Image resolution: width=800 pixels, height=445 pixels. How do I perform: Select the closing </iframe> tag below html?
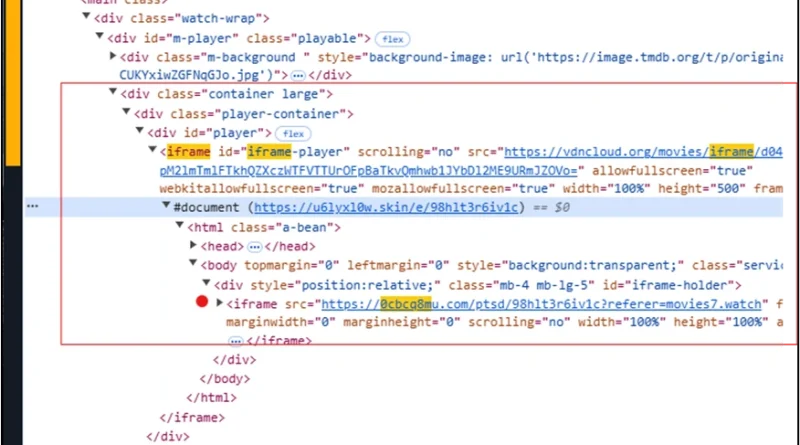[192, 417]
